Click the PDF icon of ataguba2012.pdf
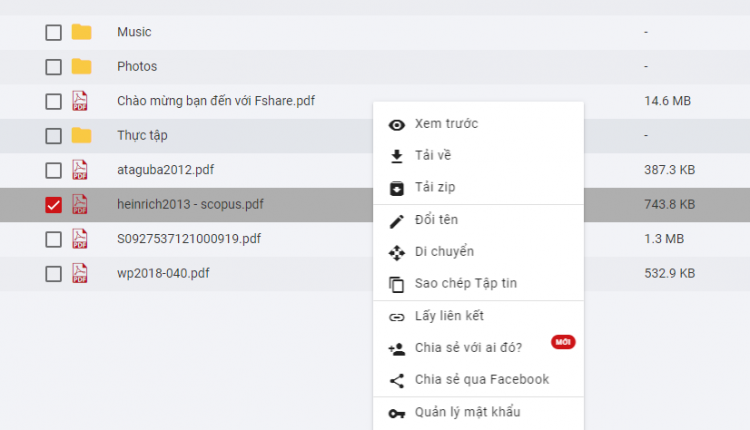 pyautogui.click(x=80, y=170)
